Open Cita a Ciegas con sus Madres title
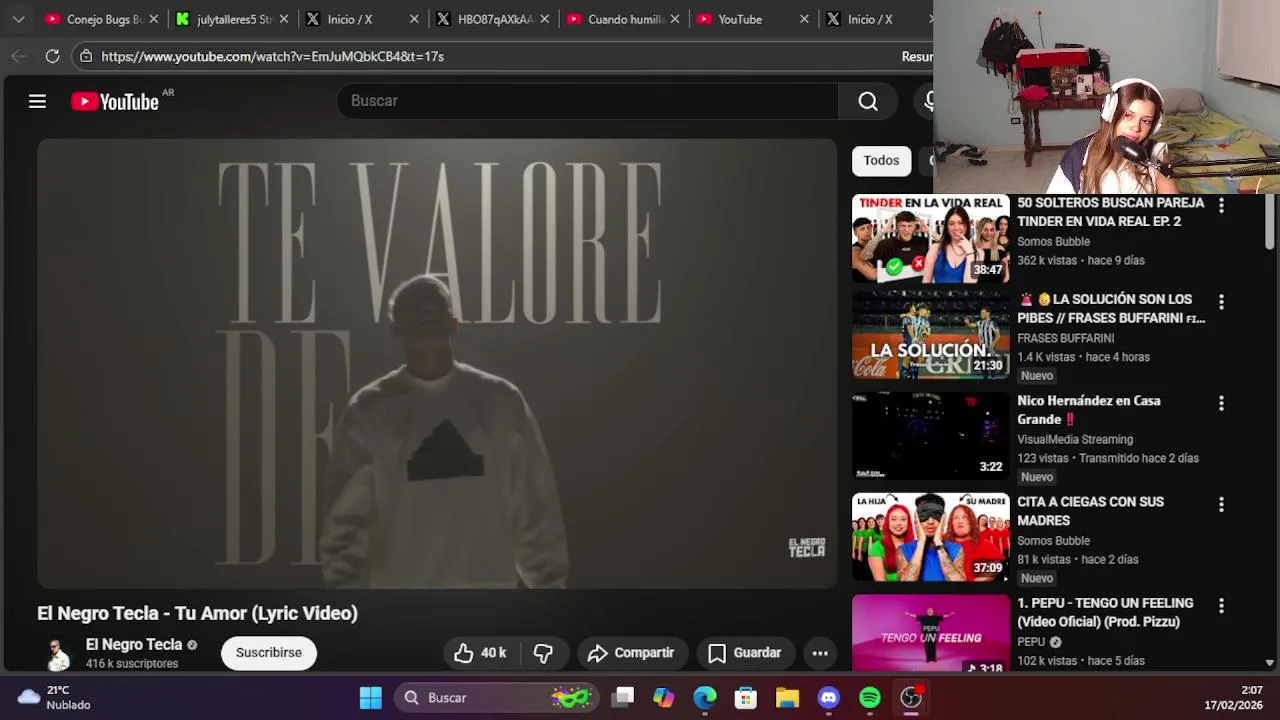This screenshot has height=720, width=1280. click(x=1090, y=511)
